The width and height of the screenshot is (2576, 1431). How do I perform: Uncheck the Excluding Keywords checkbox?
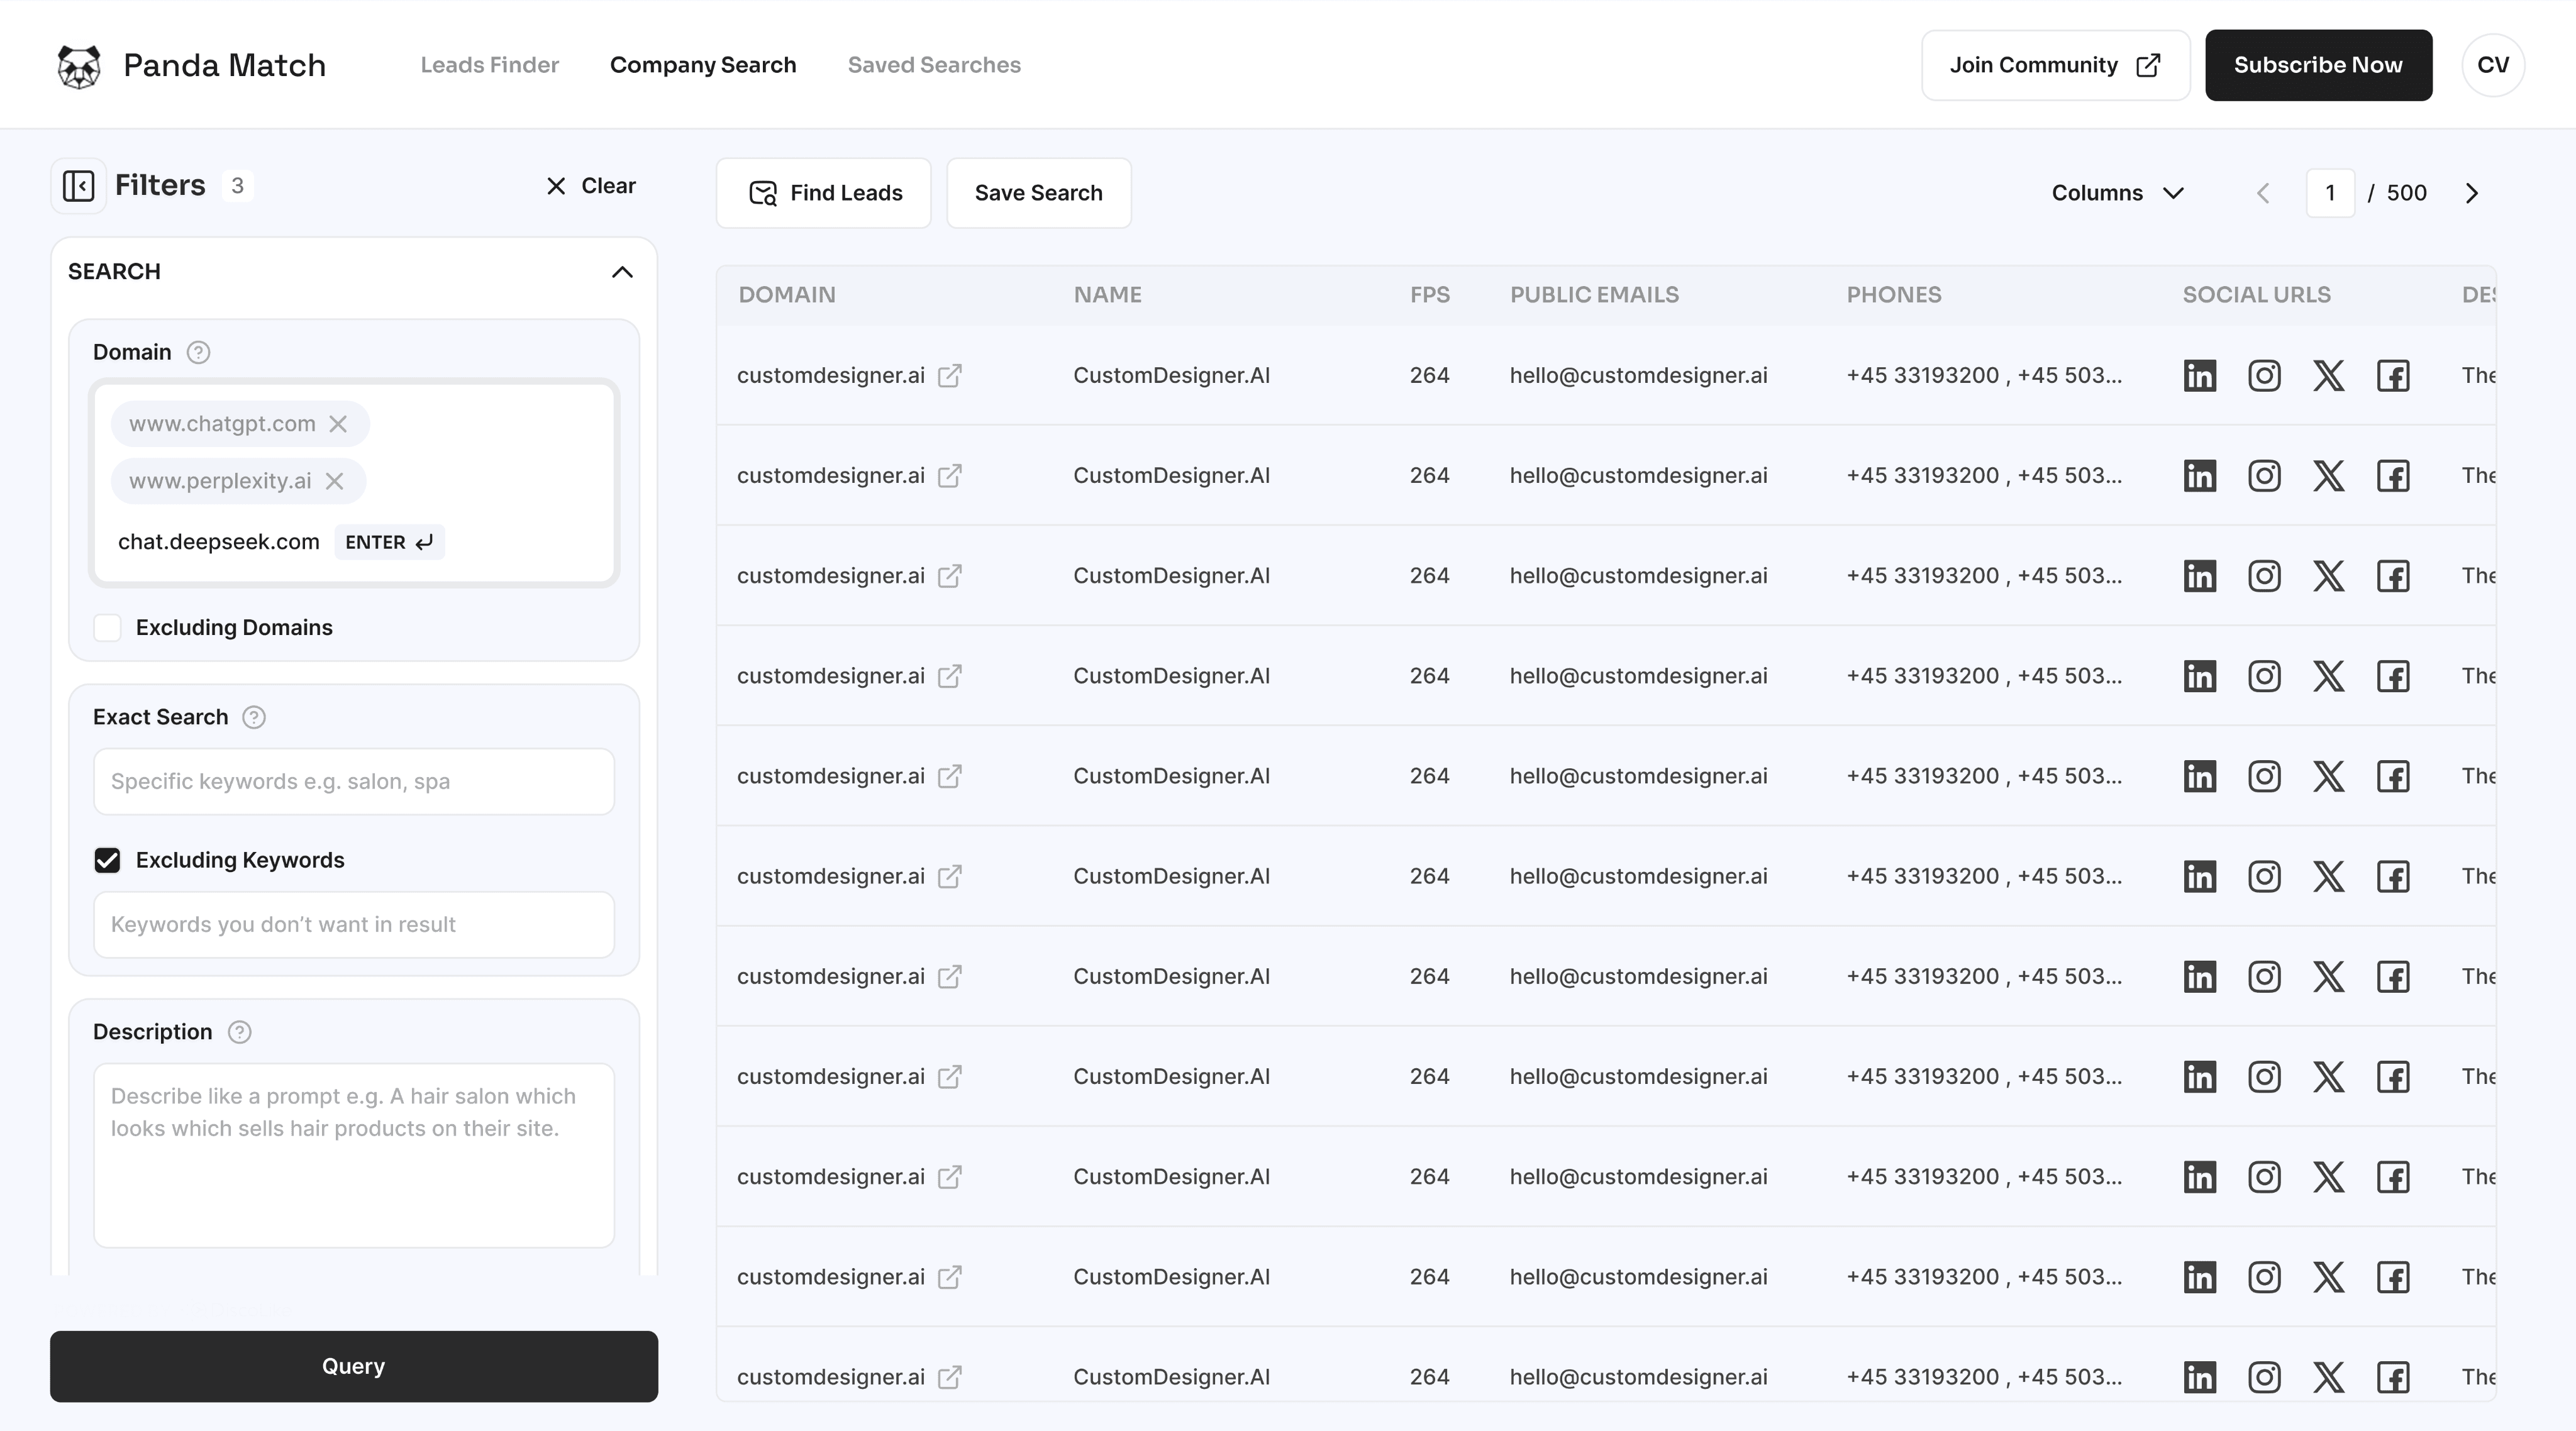click(x=107, y=860)
